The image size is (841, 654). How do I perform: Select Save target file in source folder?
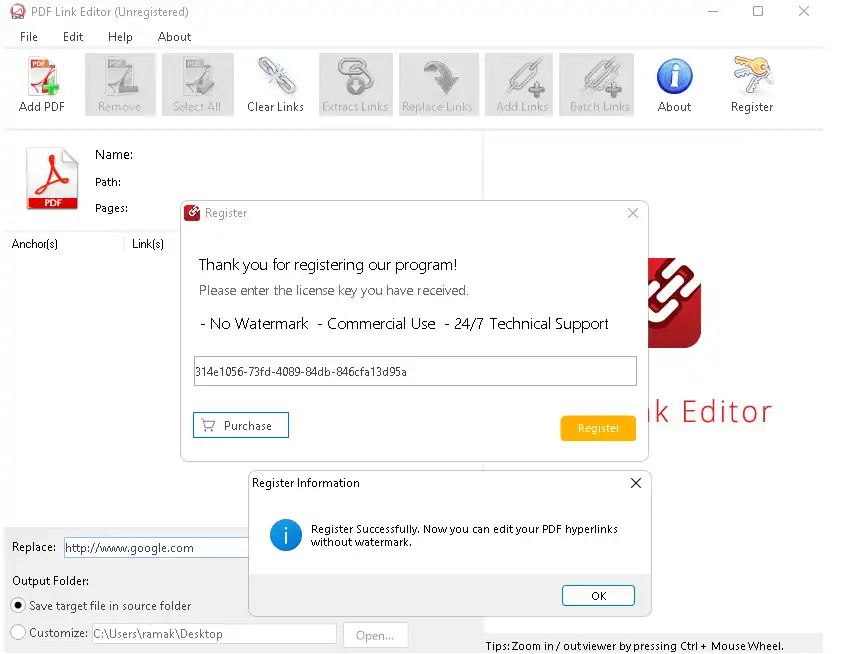(18, 606)
